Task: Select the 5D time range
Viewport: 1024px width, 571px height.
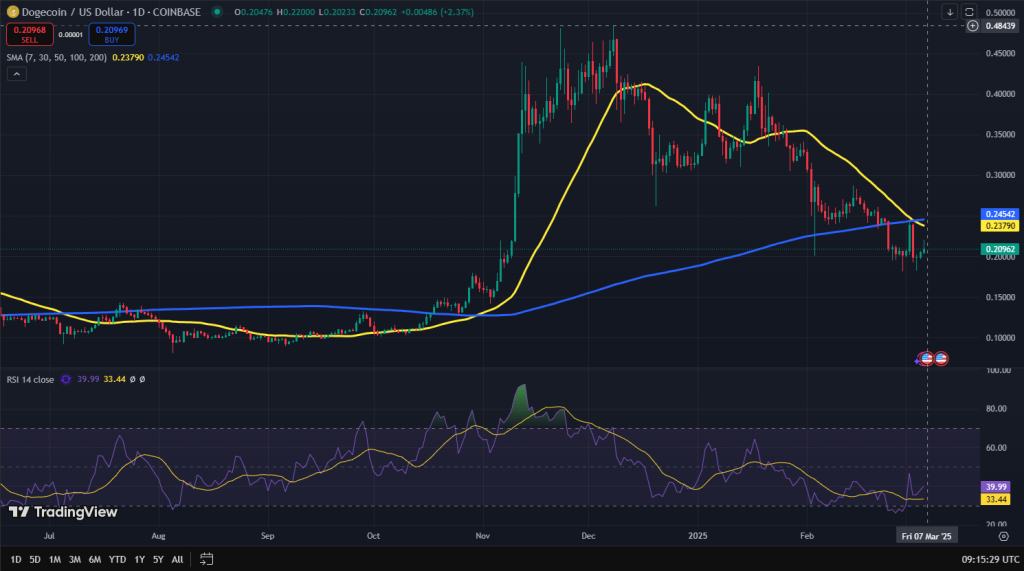Action: pos(35,560)
